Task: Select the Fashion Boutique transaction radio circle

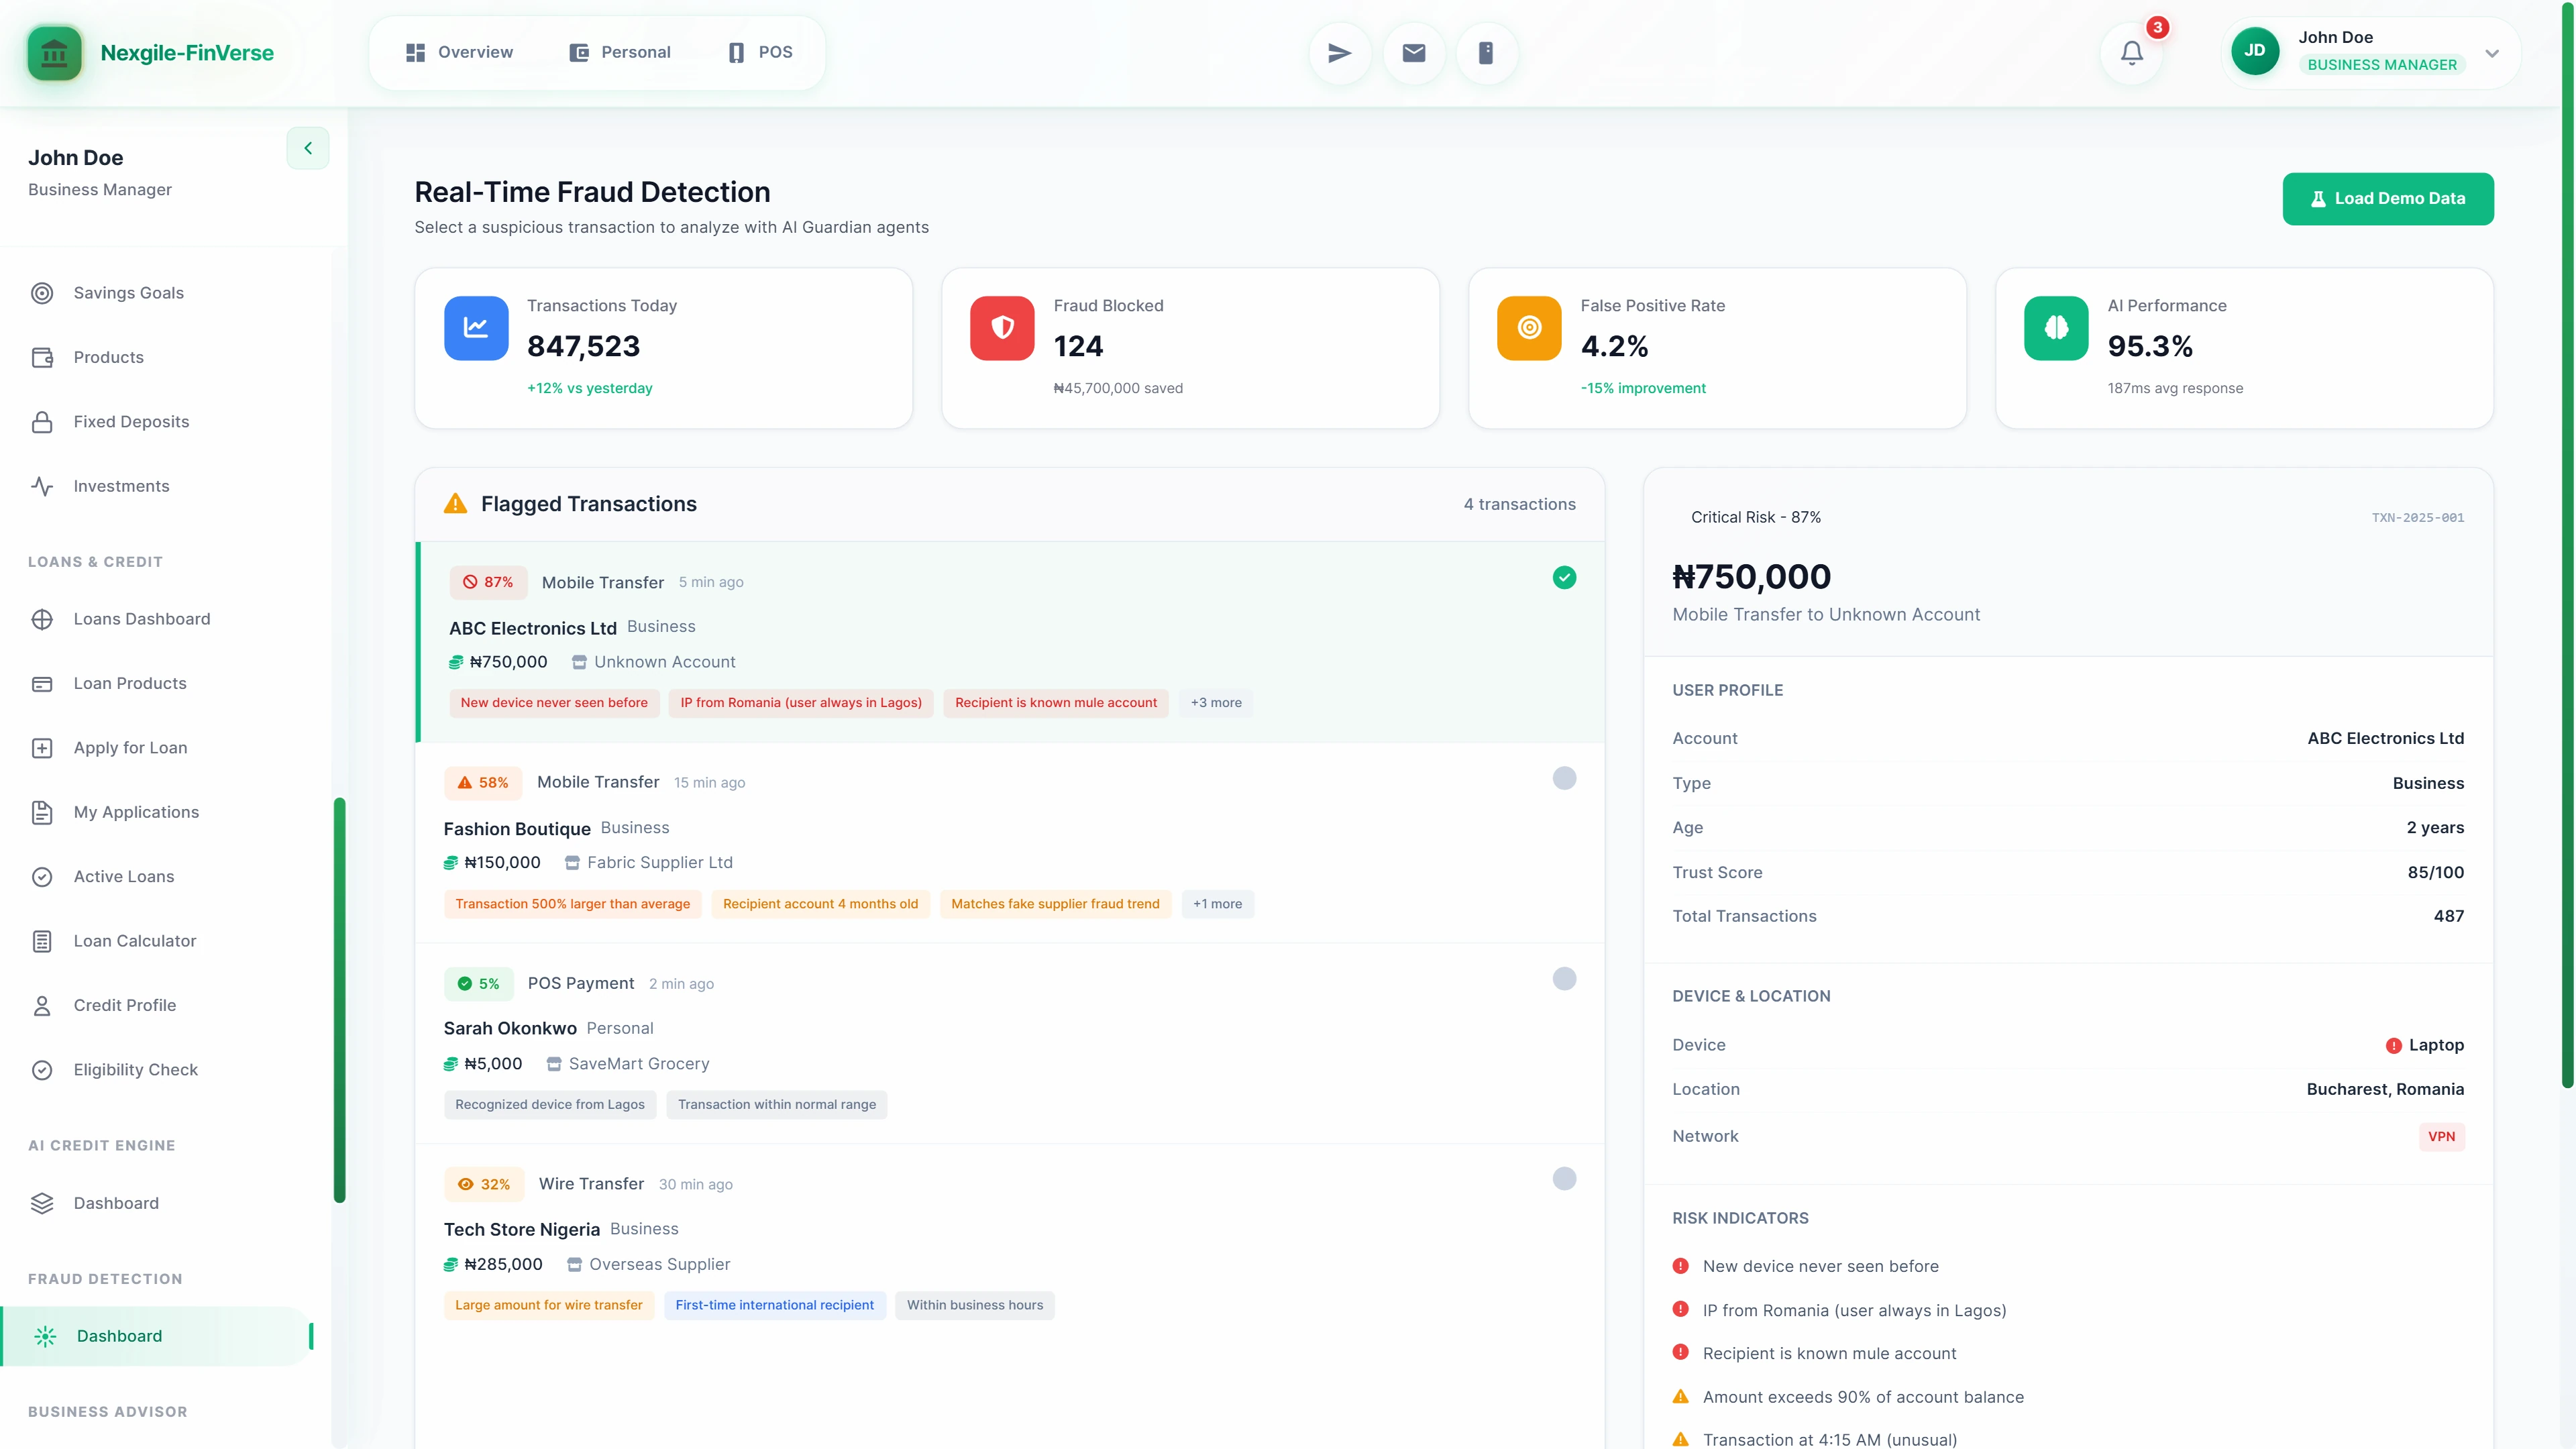Action: [x=1564, y=777]
